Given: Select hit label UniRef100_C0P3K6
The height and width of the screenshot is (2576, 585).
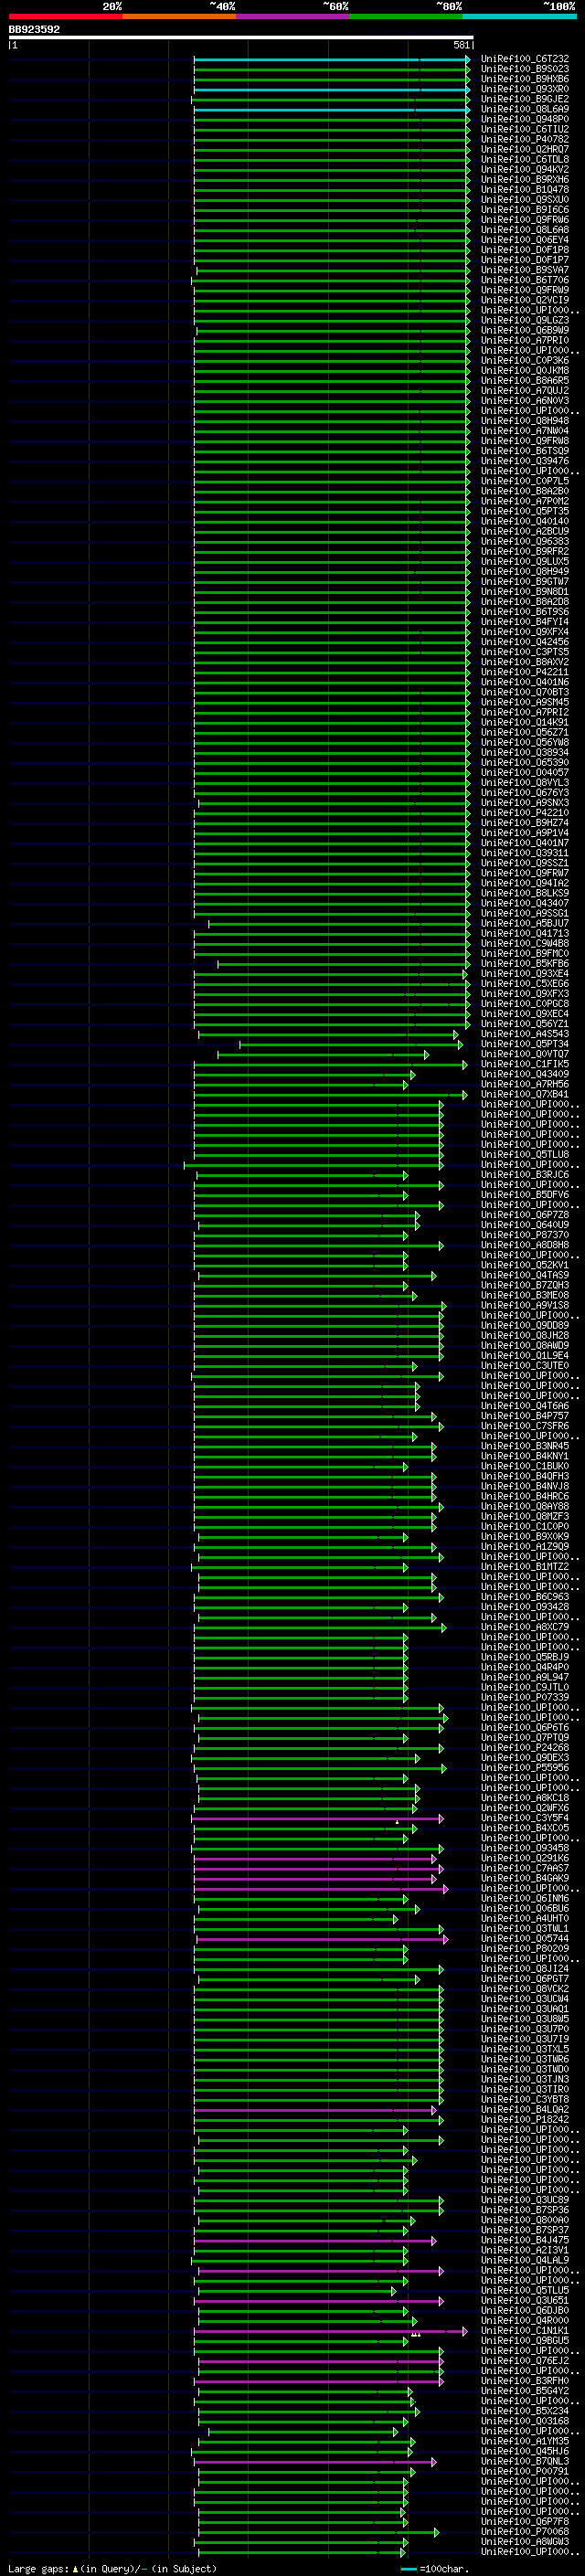Looking at the screenshot, I should 525,360.
